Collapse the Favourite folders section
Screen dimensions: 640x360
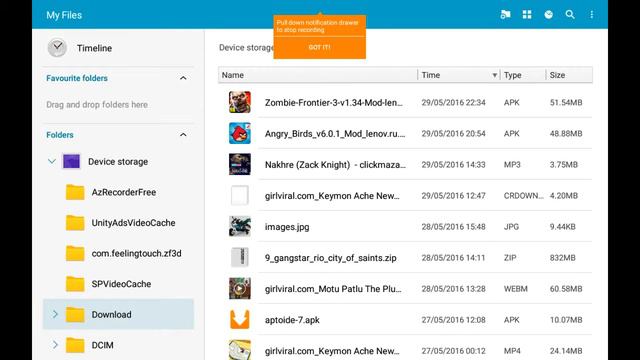183,78
